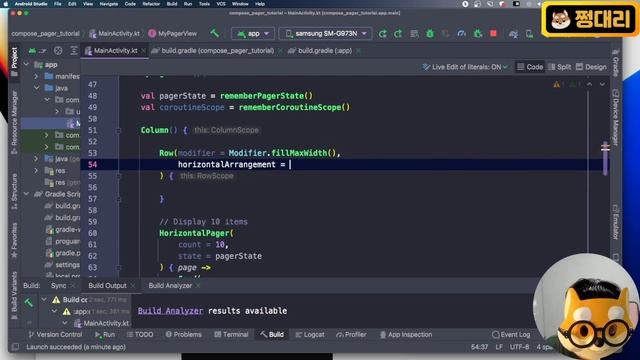Click compose_pager_tutorial breadcrumb
The image size is (640, 360).
click(45, 33)
